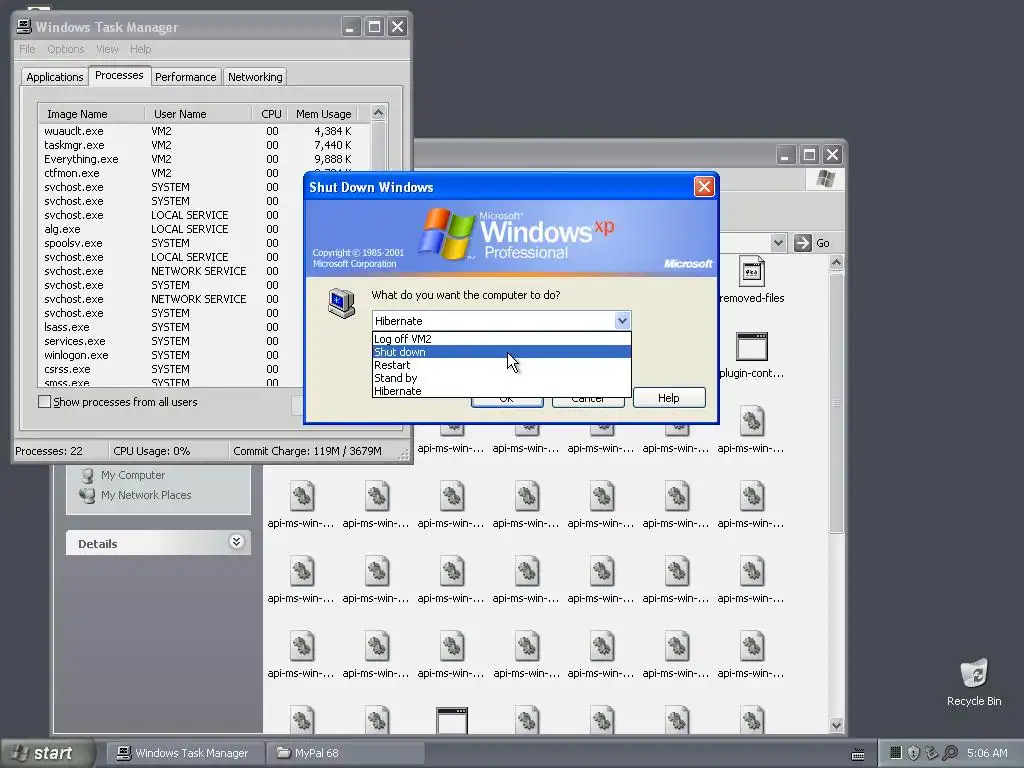Choose Log off VM2 from the list
Image resolution: width=1024 pixels, height=768 pixels.
(x=502, y=339)
